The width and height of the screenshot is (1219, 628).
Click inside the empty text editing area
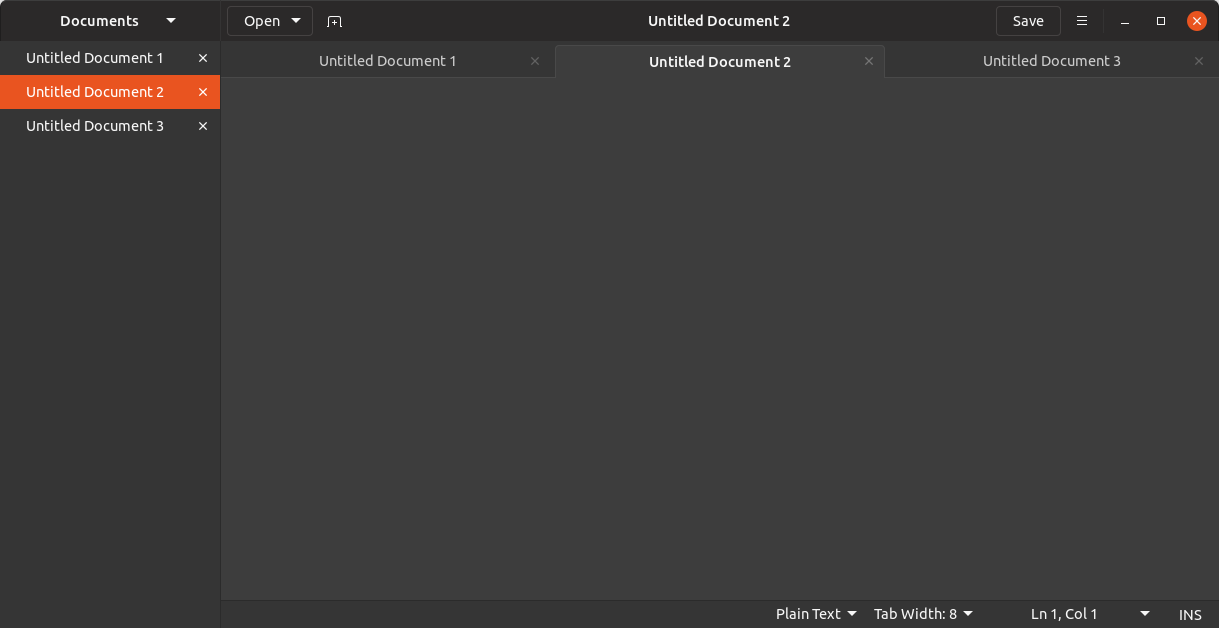719,339
